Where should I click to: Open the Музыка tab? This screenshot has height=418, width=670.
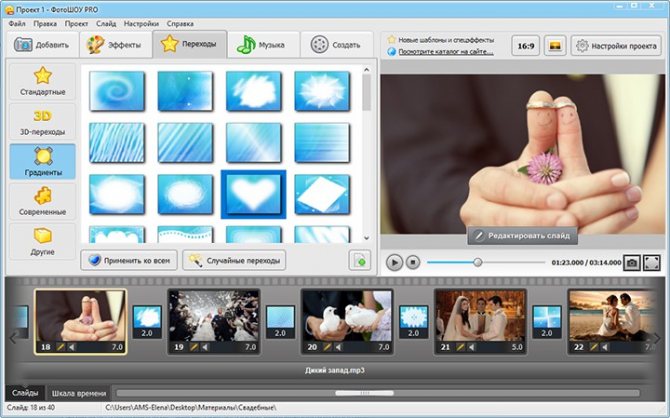263,45
